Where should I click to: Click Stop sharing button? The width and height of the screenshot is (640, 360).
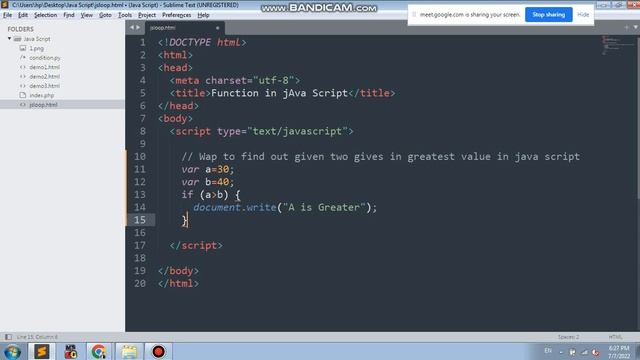pyautogui.click(x=548, y=15)
